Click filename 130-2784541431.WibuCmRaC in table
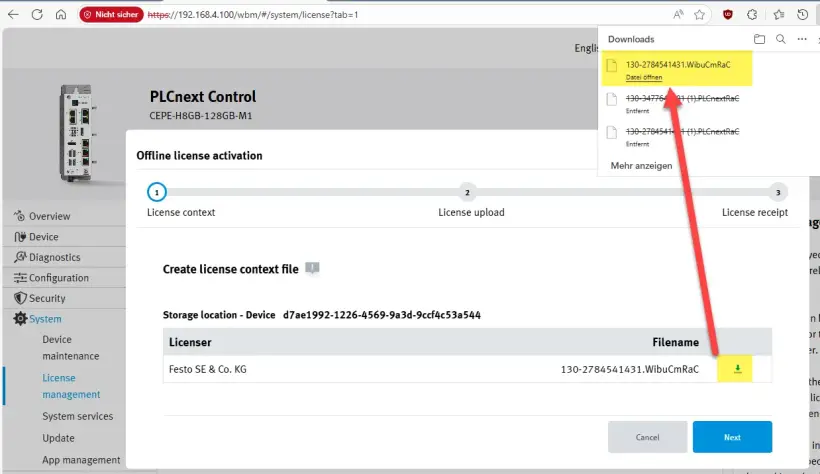 (x=630, y=369)
